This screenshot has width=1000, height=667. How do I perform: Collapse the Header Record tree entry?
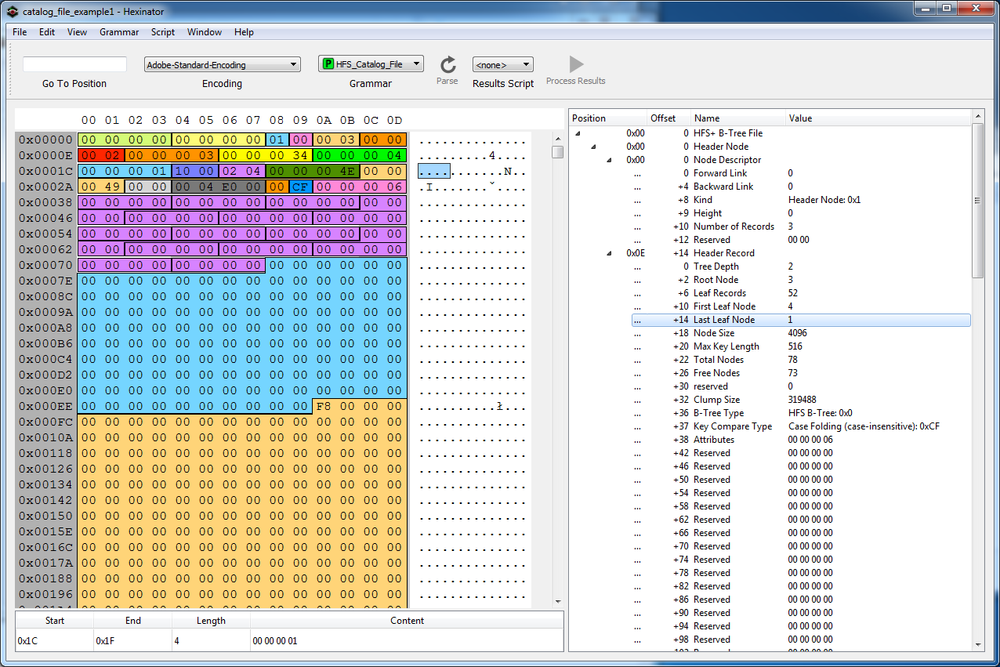[608, 253]
